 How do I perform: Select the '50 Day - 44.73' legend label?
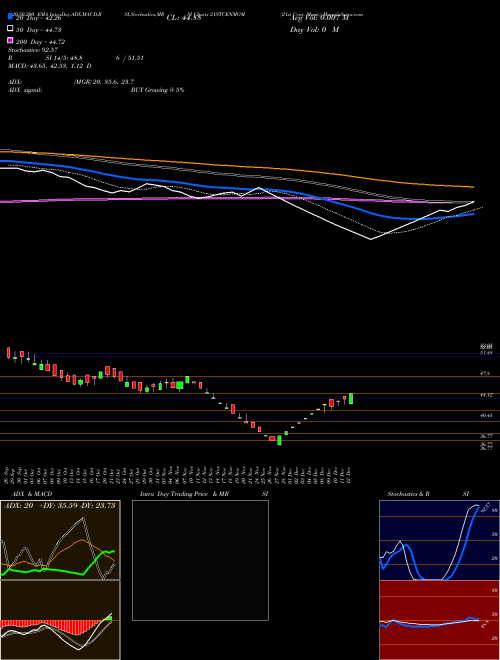(39, 30)
